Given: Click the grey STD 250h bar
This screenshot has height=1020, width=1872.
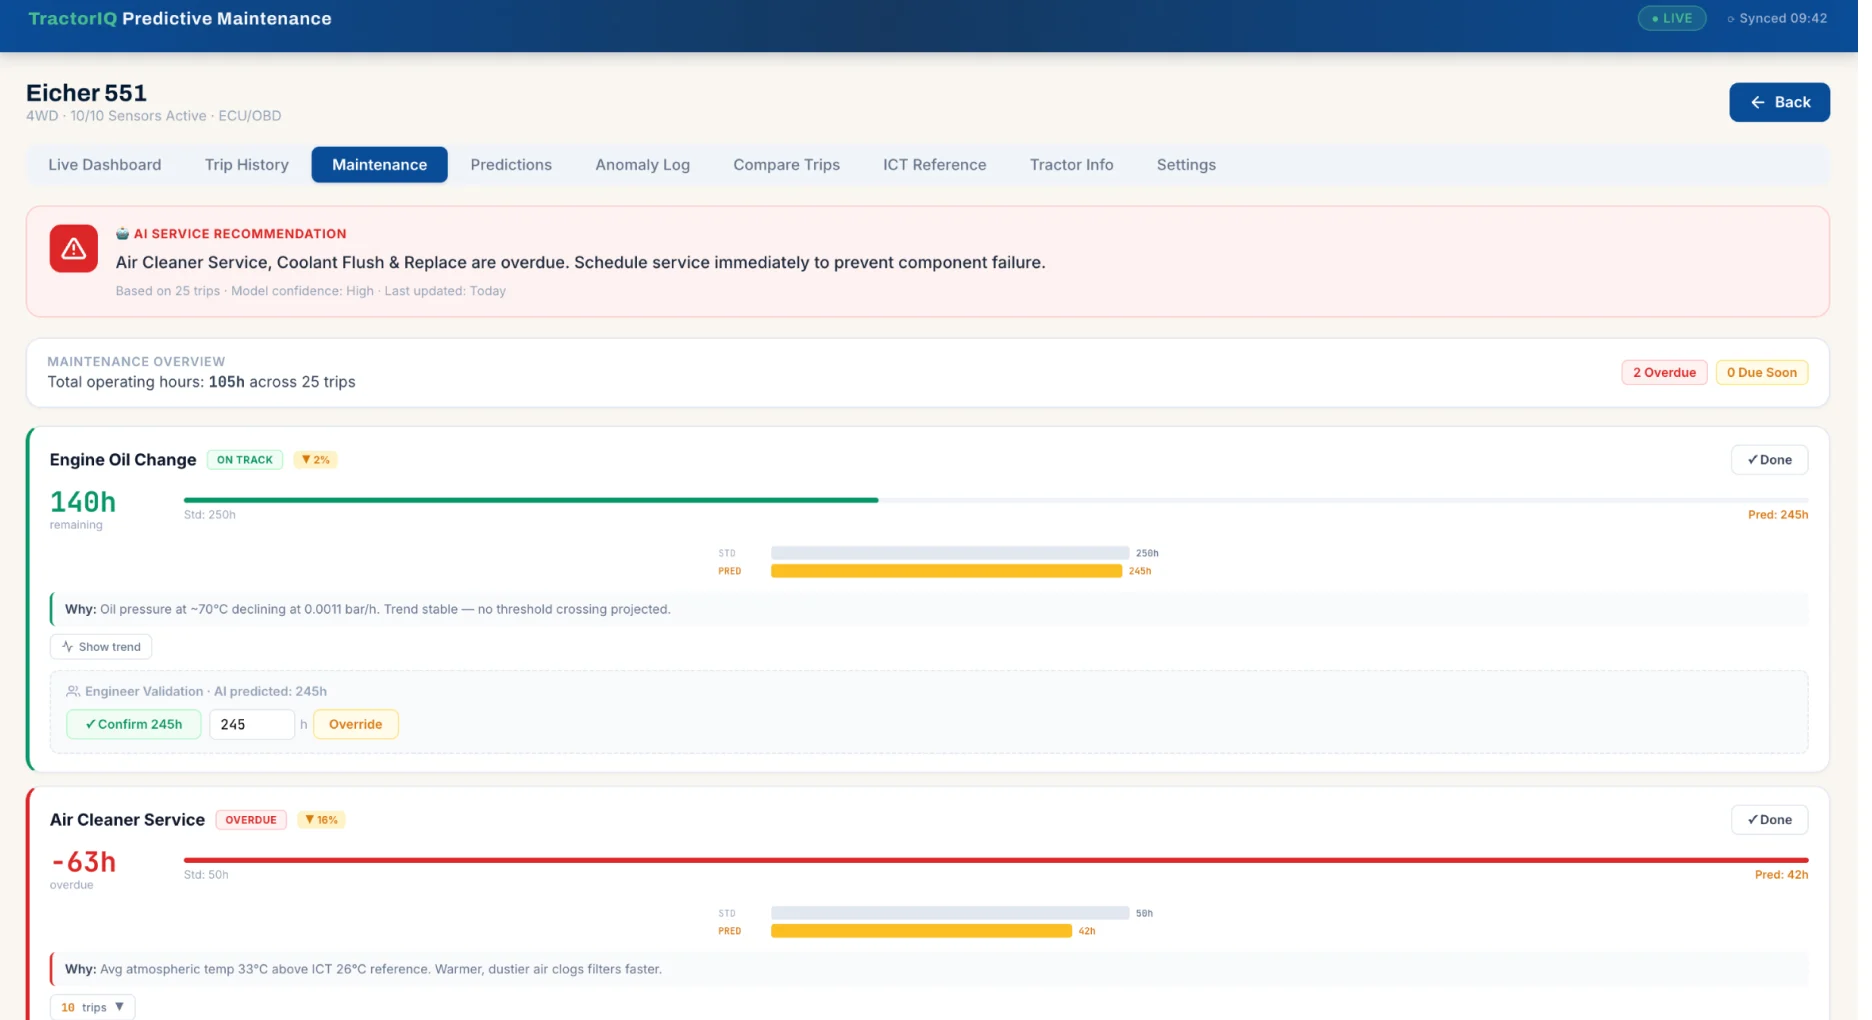Looking at the screenshot, I should click(950, 553).
